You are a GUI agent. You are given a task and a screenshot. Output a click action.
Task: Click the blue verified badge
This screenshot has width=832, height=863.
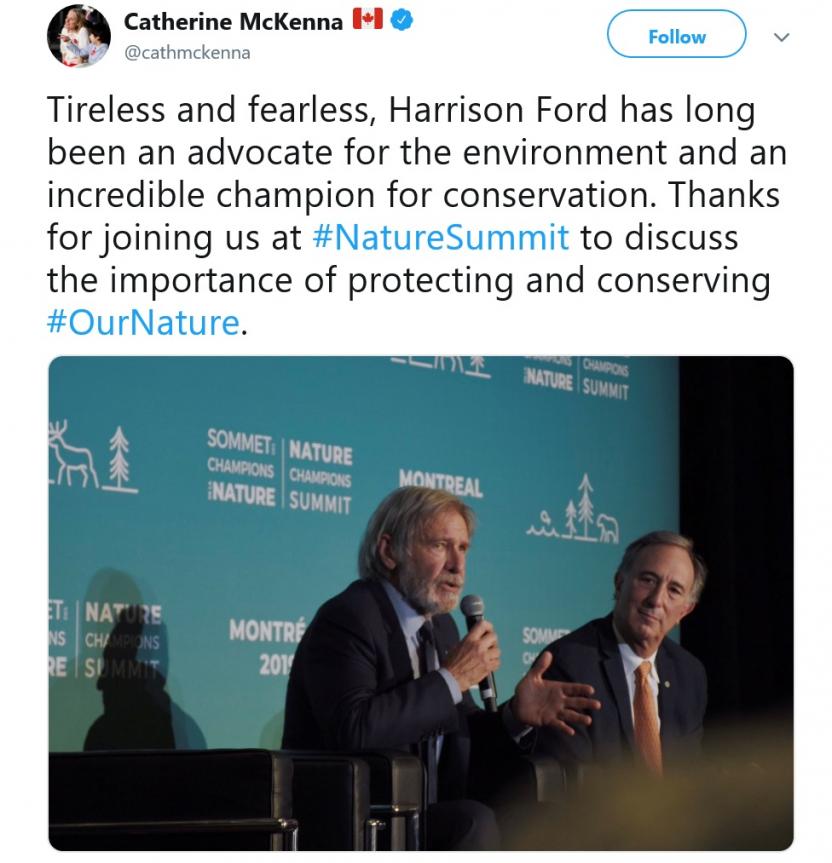click(401, 21)
